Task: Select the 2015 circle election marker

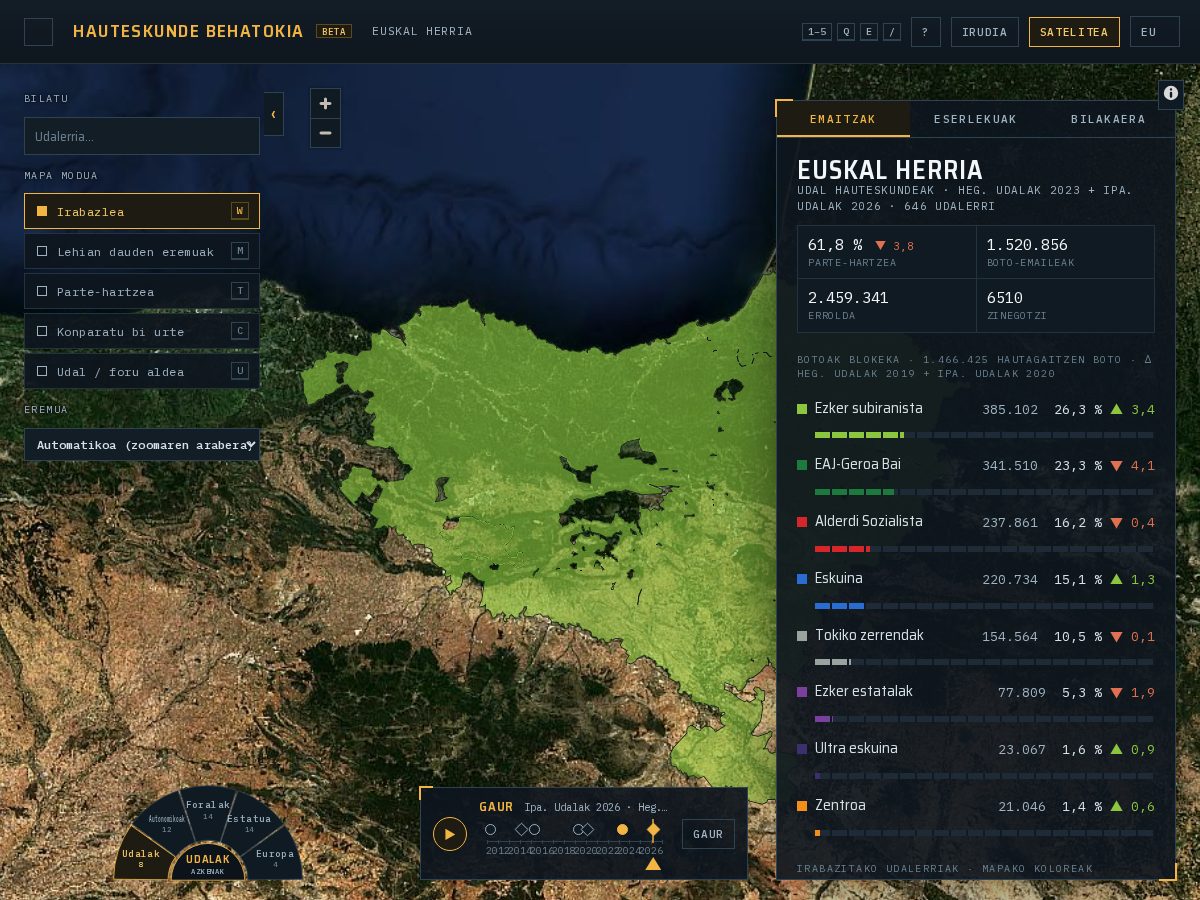Action: [534, 830]
